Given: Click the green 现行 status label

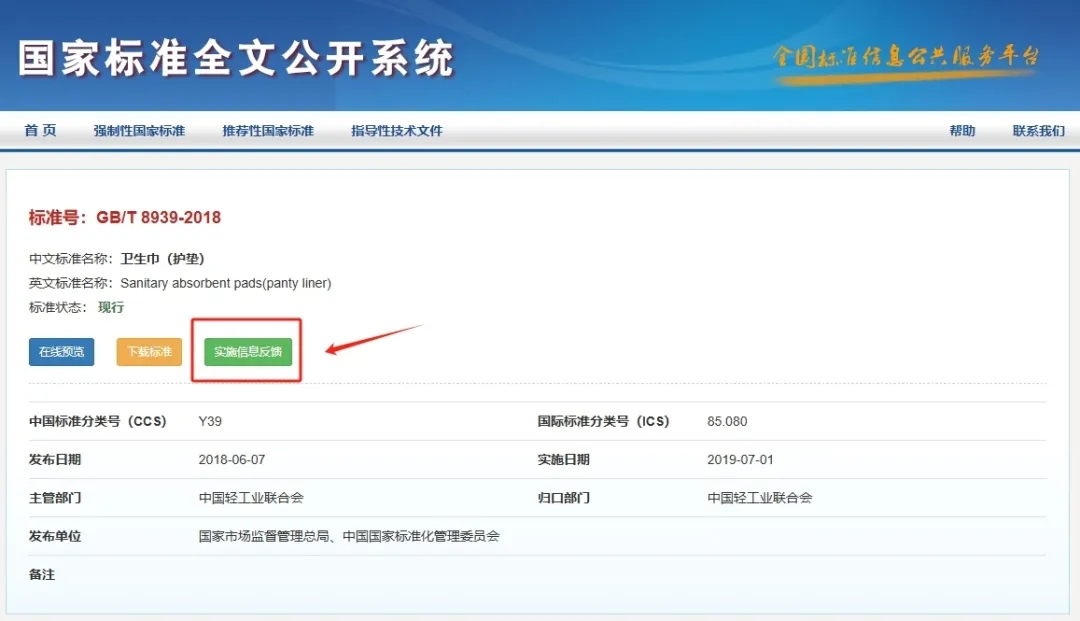Looking at the screenshot, I should (111, 307).
